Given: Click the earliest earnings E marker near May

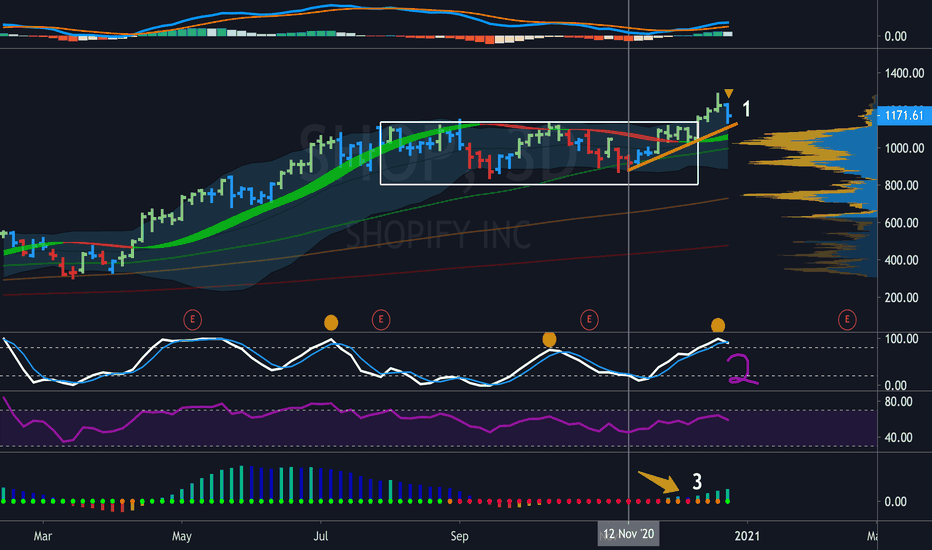Looking at the screenshot, I should pos(193,320).
